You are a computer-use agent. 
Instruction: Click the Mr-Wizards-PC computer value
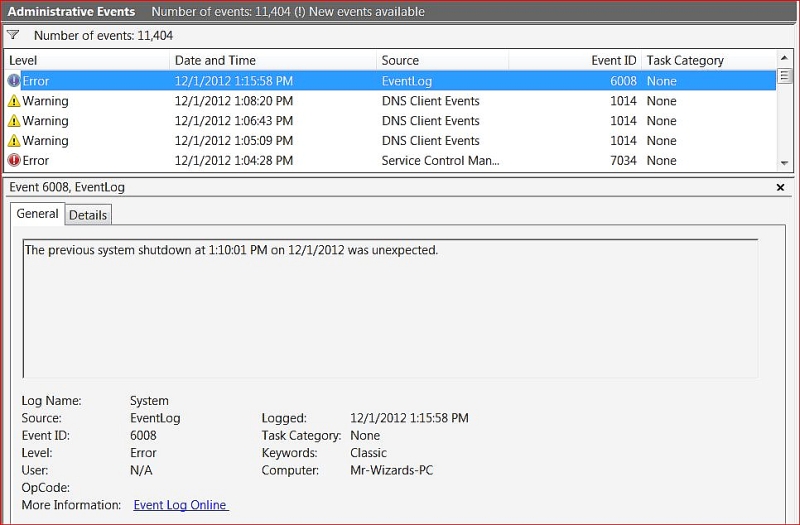(x=391, y=470)
